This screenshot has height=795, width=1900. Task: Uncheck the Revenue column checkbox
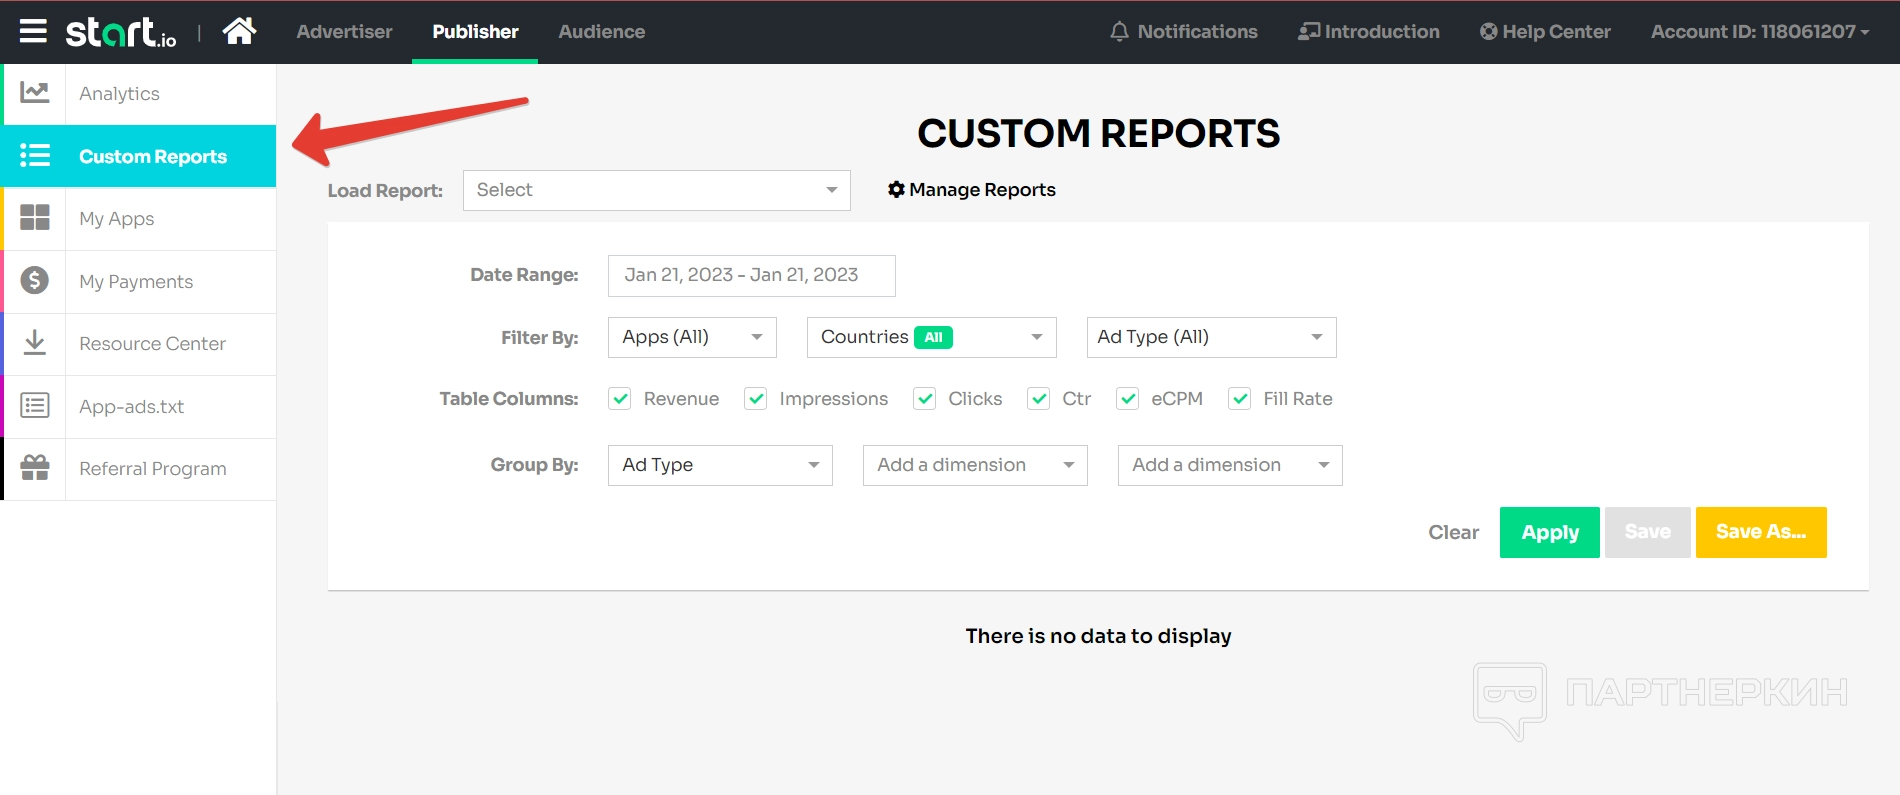point(620,399)
